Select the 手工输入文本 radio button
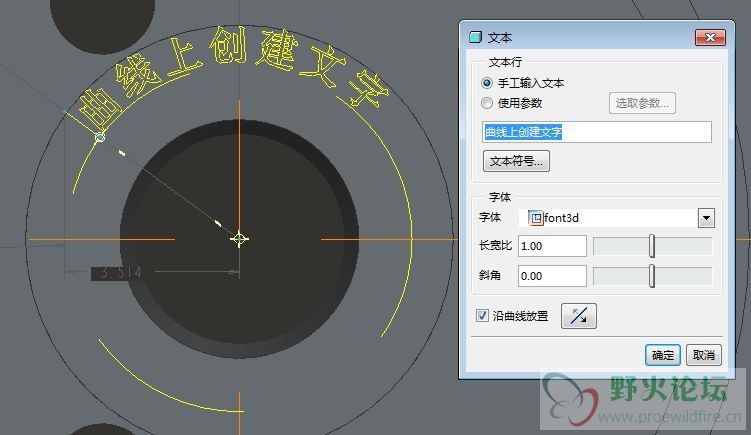The height and width of the screenshot is (435, 751). pos(487,83)
